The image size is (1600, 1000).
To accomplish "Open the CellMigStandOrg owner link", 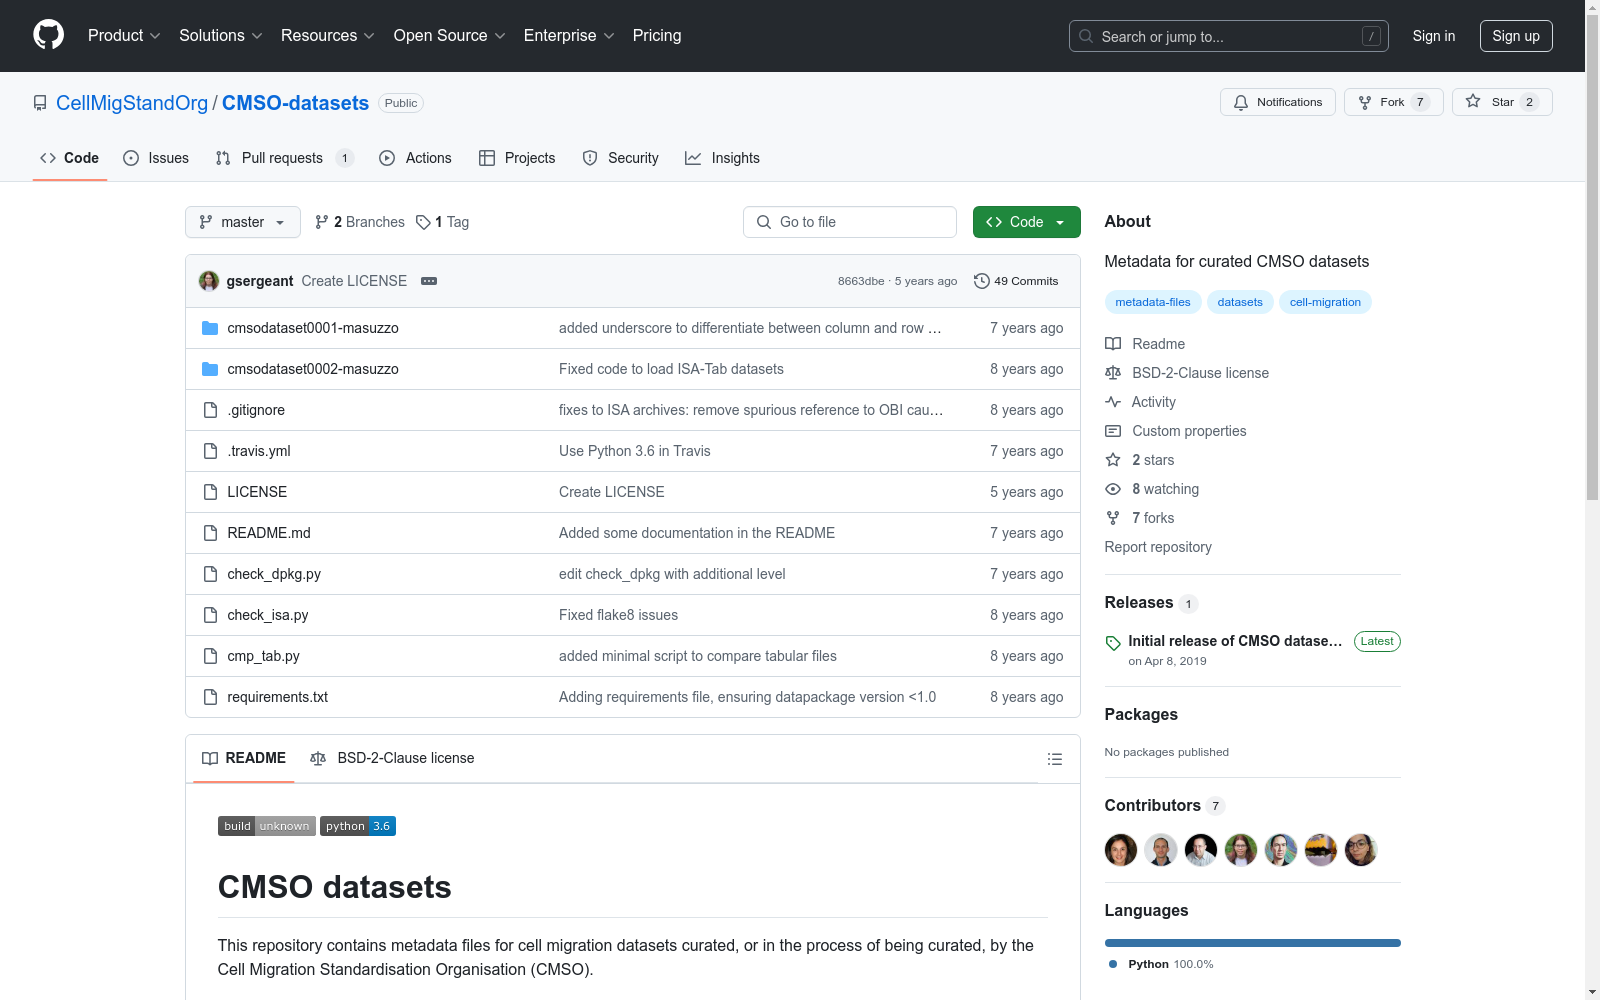I will (132, 103).
